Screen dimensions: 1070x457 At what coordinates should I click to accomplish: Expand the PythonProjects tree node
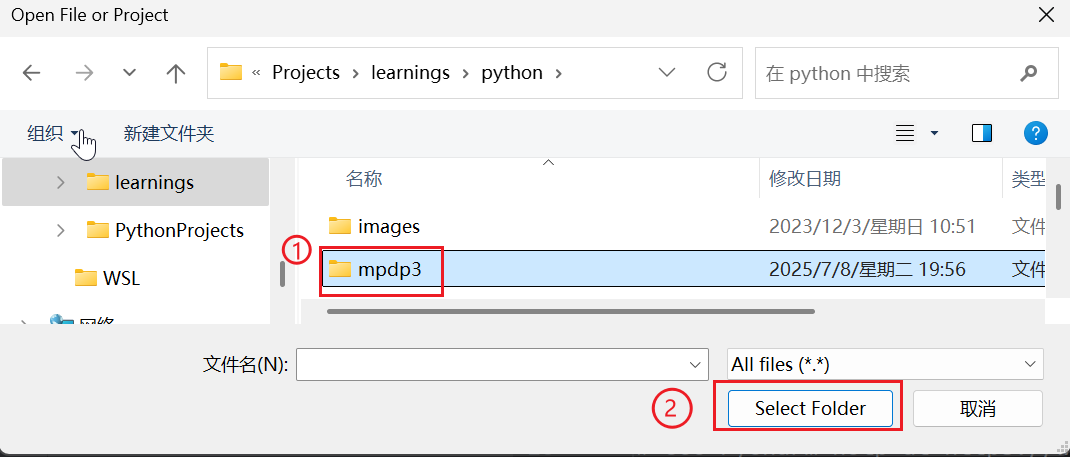click(x=61, y=230)
